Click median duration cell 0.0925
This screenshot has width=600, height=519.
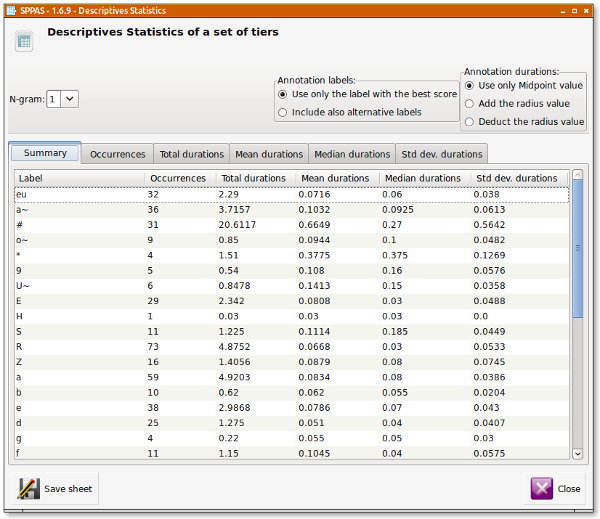coord(398,210)
